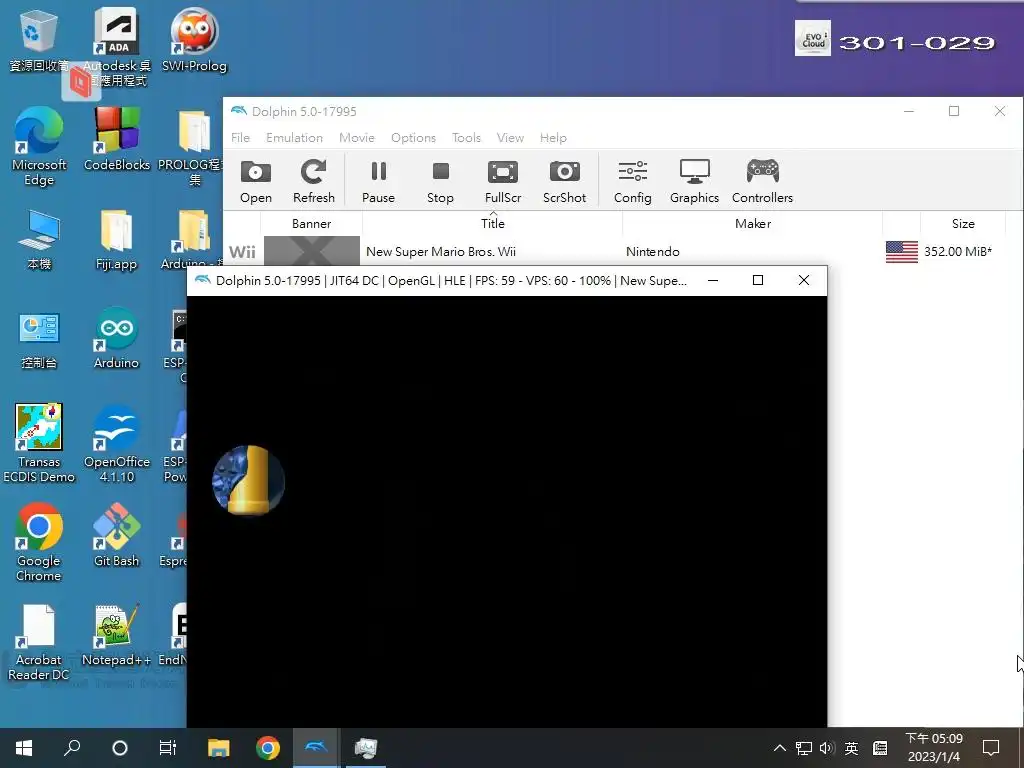This screenshot has width=1024, height=768.
Task: Select the PROLOG folder desktop icon
Action: pos(194,147)
